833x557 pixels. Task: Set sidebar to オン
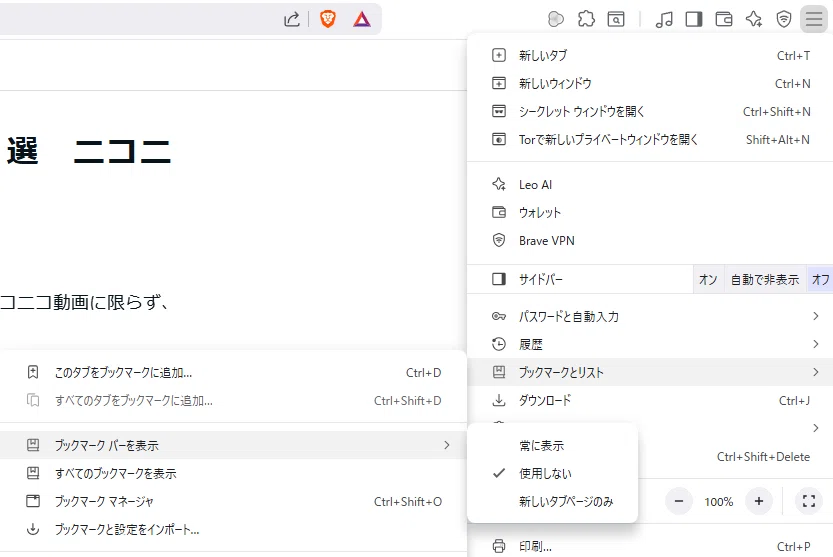(x=708, y=279)
